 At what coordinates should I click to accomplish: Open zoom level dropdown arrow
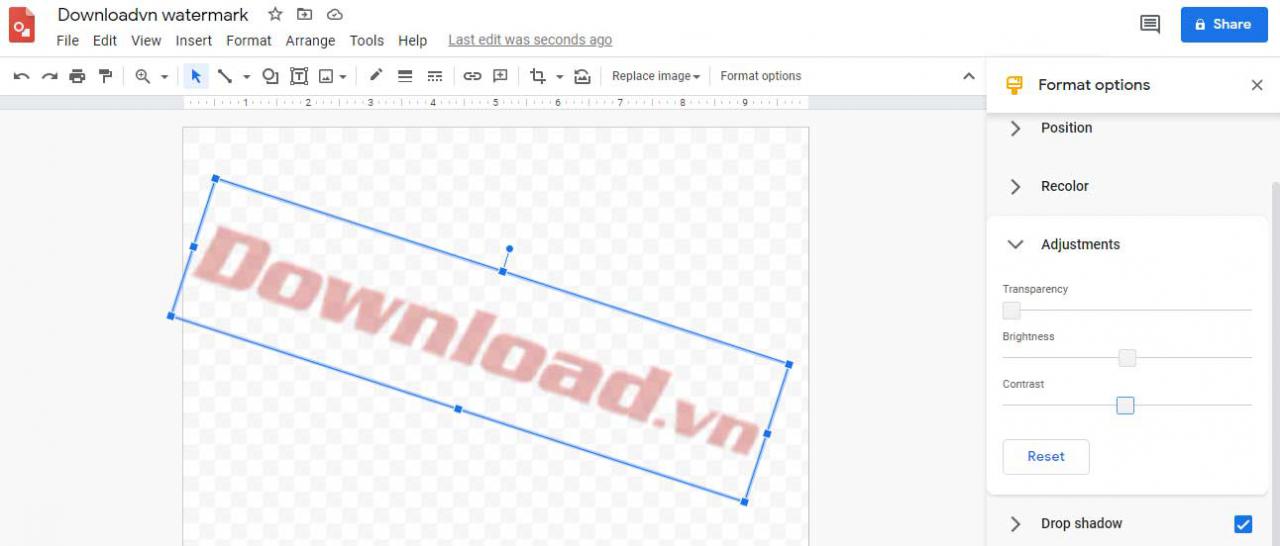tap(164, 76)
